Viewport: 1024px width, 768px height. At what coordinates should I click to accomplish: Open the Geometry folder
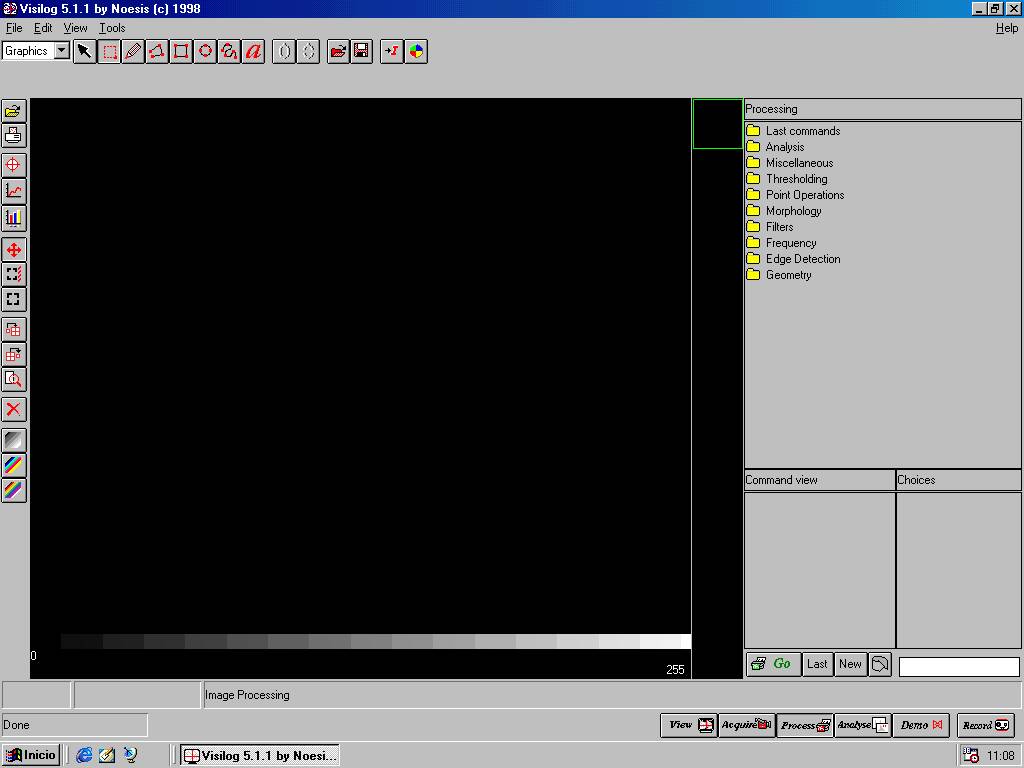coord(779,275)
